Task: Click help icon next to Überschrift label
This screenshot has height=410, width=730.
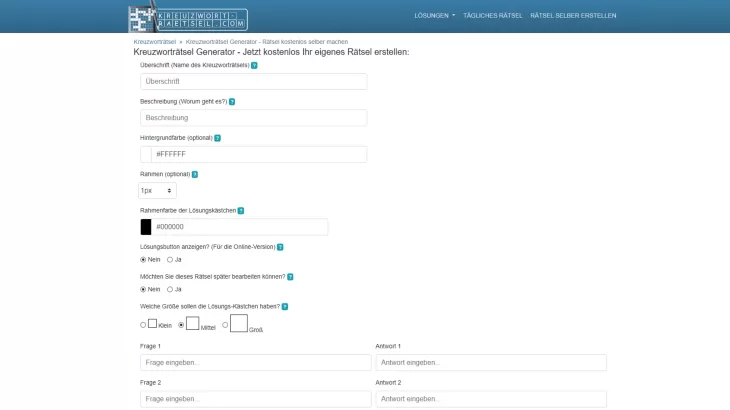Action: tap(254, 65)
